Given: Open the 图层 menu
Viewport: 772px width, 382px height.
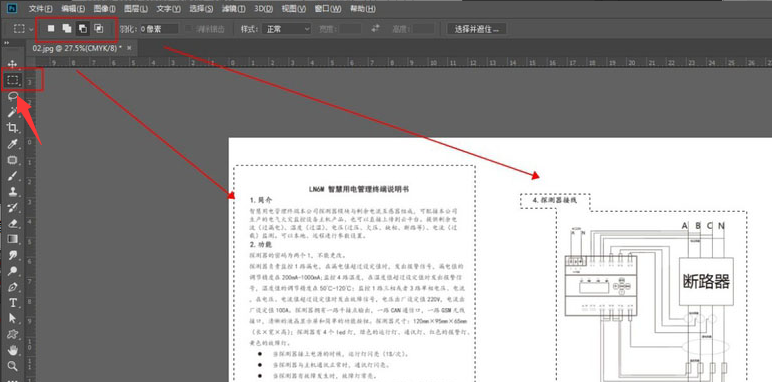Looking at the screenshot, I should click(x=136, y=9).
